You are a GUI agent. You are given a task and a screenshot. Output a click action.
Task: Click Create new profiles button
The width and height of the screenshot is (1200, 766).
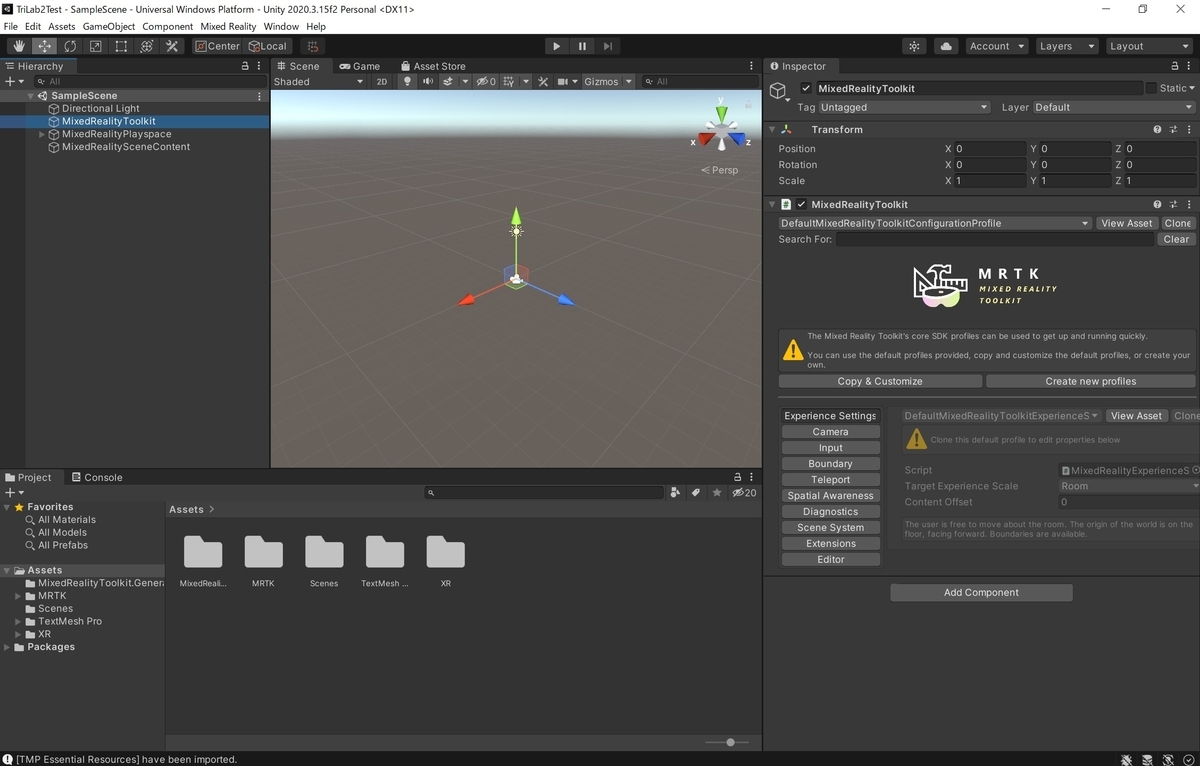(x=1091, y=381)
